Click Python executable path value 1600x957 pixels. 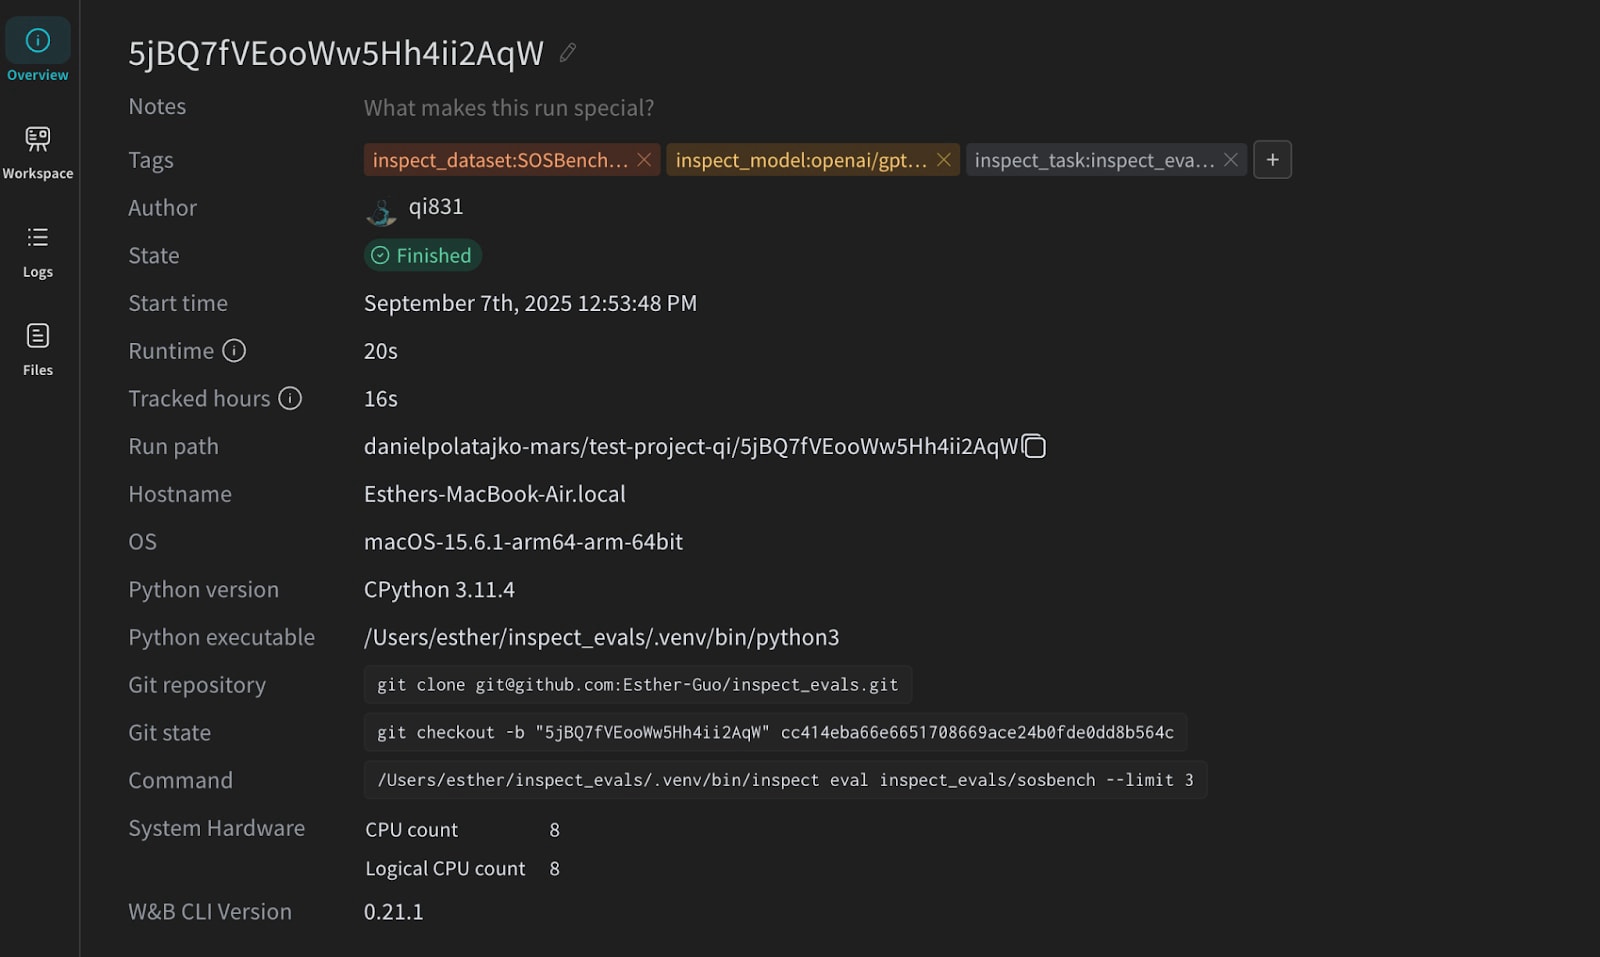click(x=601, y=637)
